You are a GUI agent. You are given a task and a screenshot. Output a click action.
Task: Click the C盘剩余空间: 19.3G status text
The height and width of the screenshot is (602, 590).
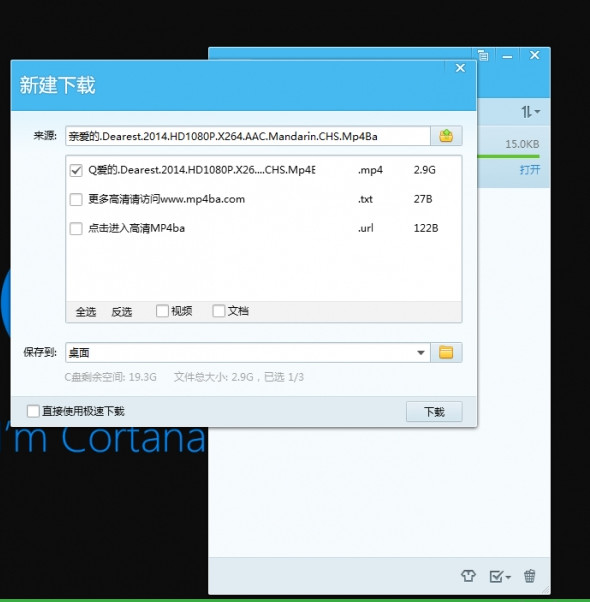click(x=111, y=377)
